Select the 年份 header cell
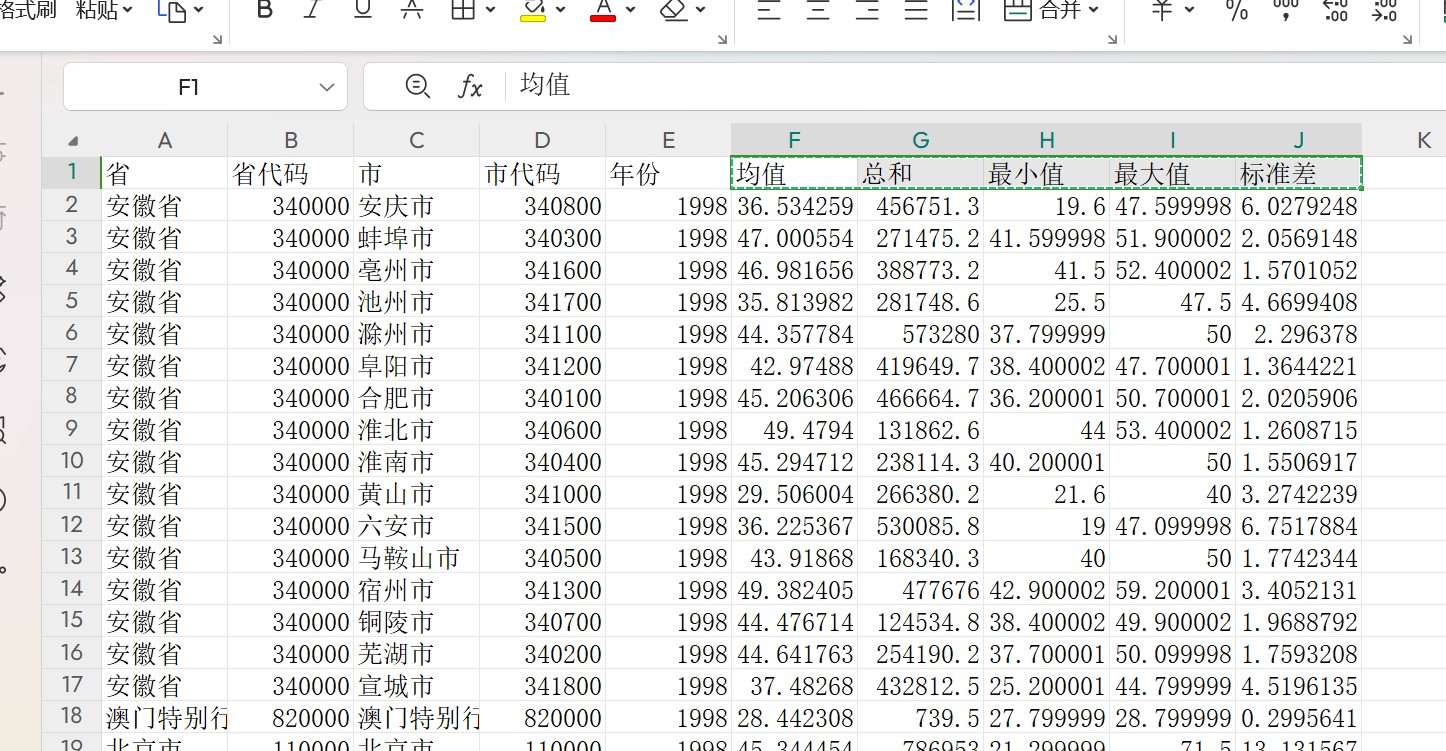Viewport: 1446px width, 751px height. [668, 173]
